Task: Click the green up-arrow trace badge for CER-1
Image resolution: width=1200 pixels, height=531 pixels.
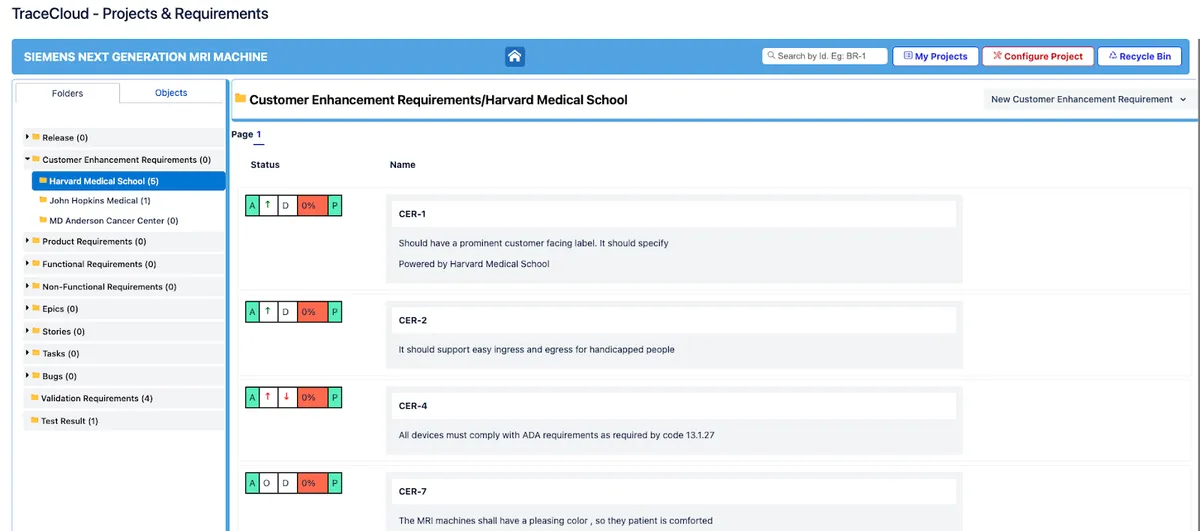Action: [267, 205]
